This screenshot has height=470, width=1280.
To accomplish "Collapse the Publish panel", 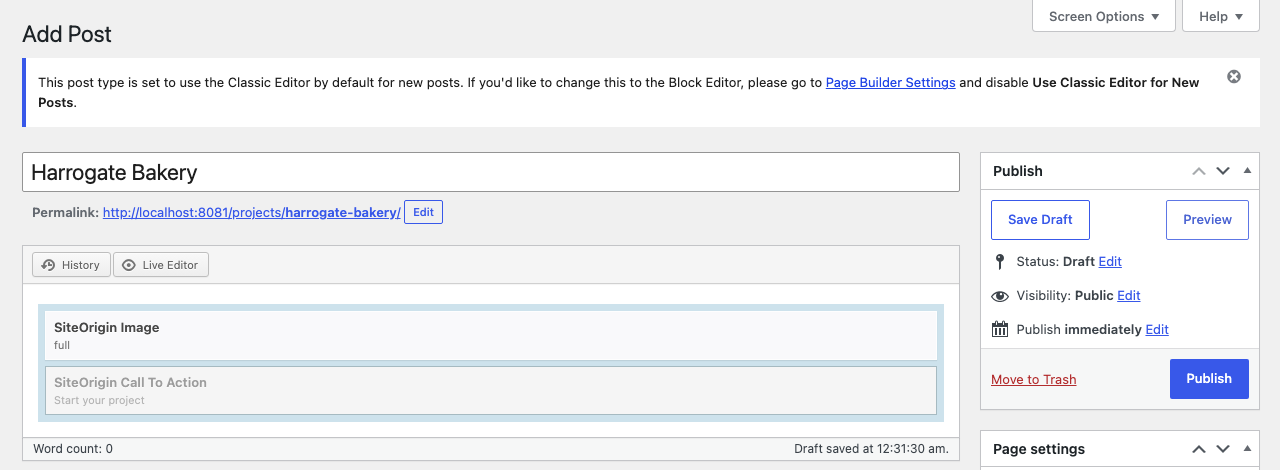I will [x=1246, y=171].
